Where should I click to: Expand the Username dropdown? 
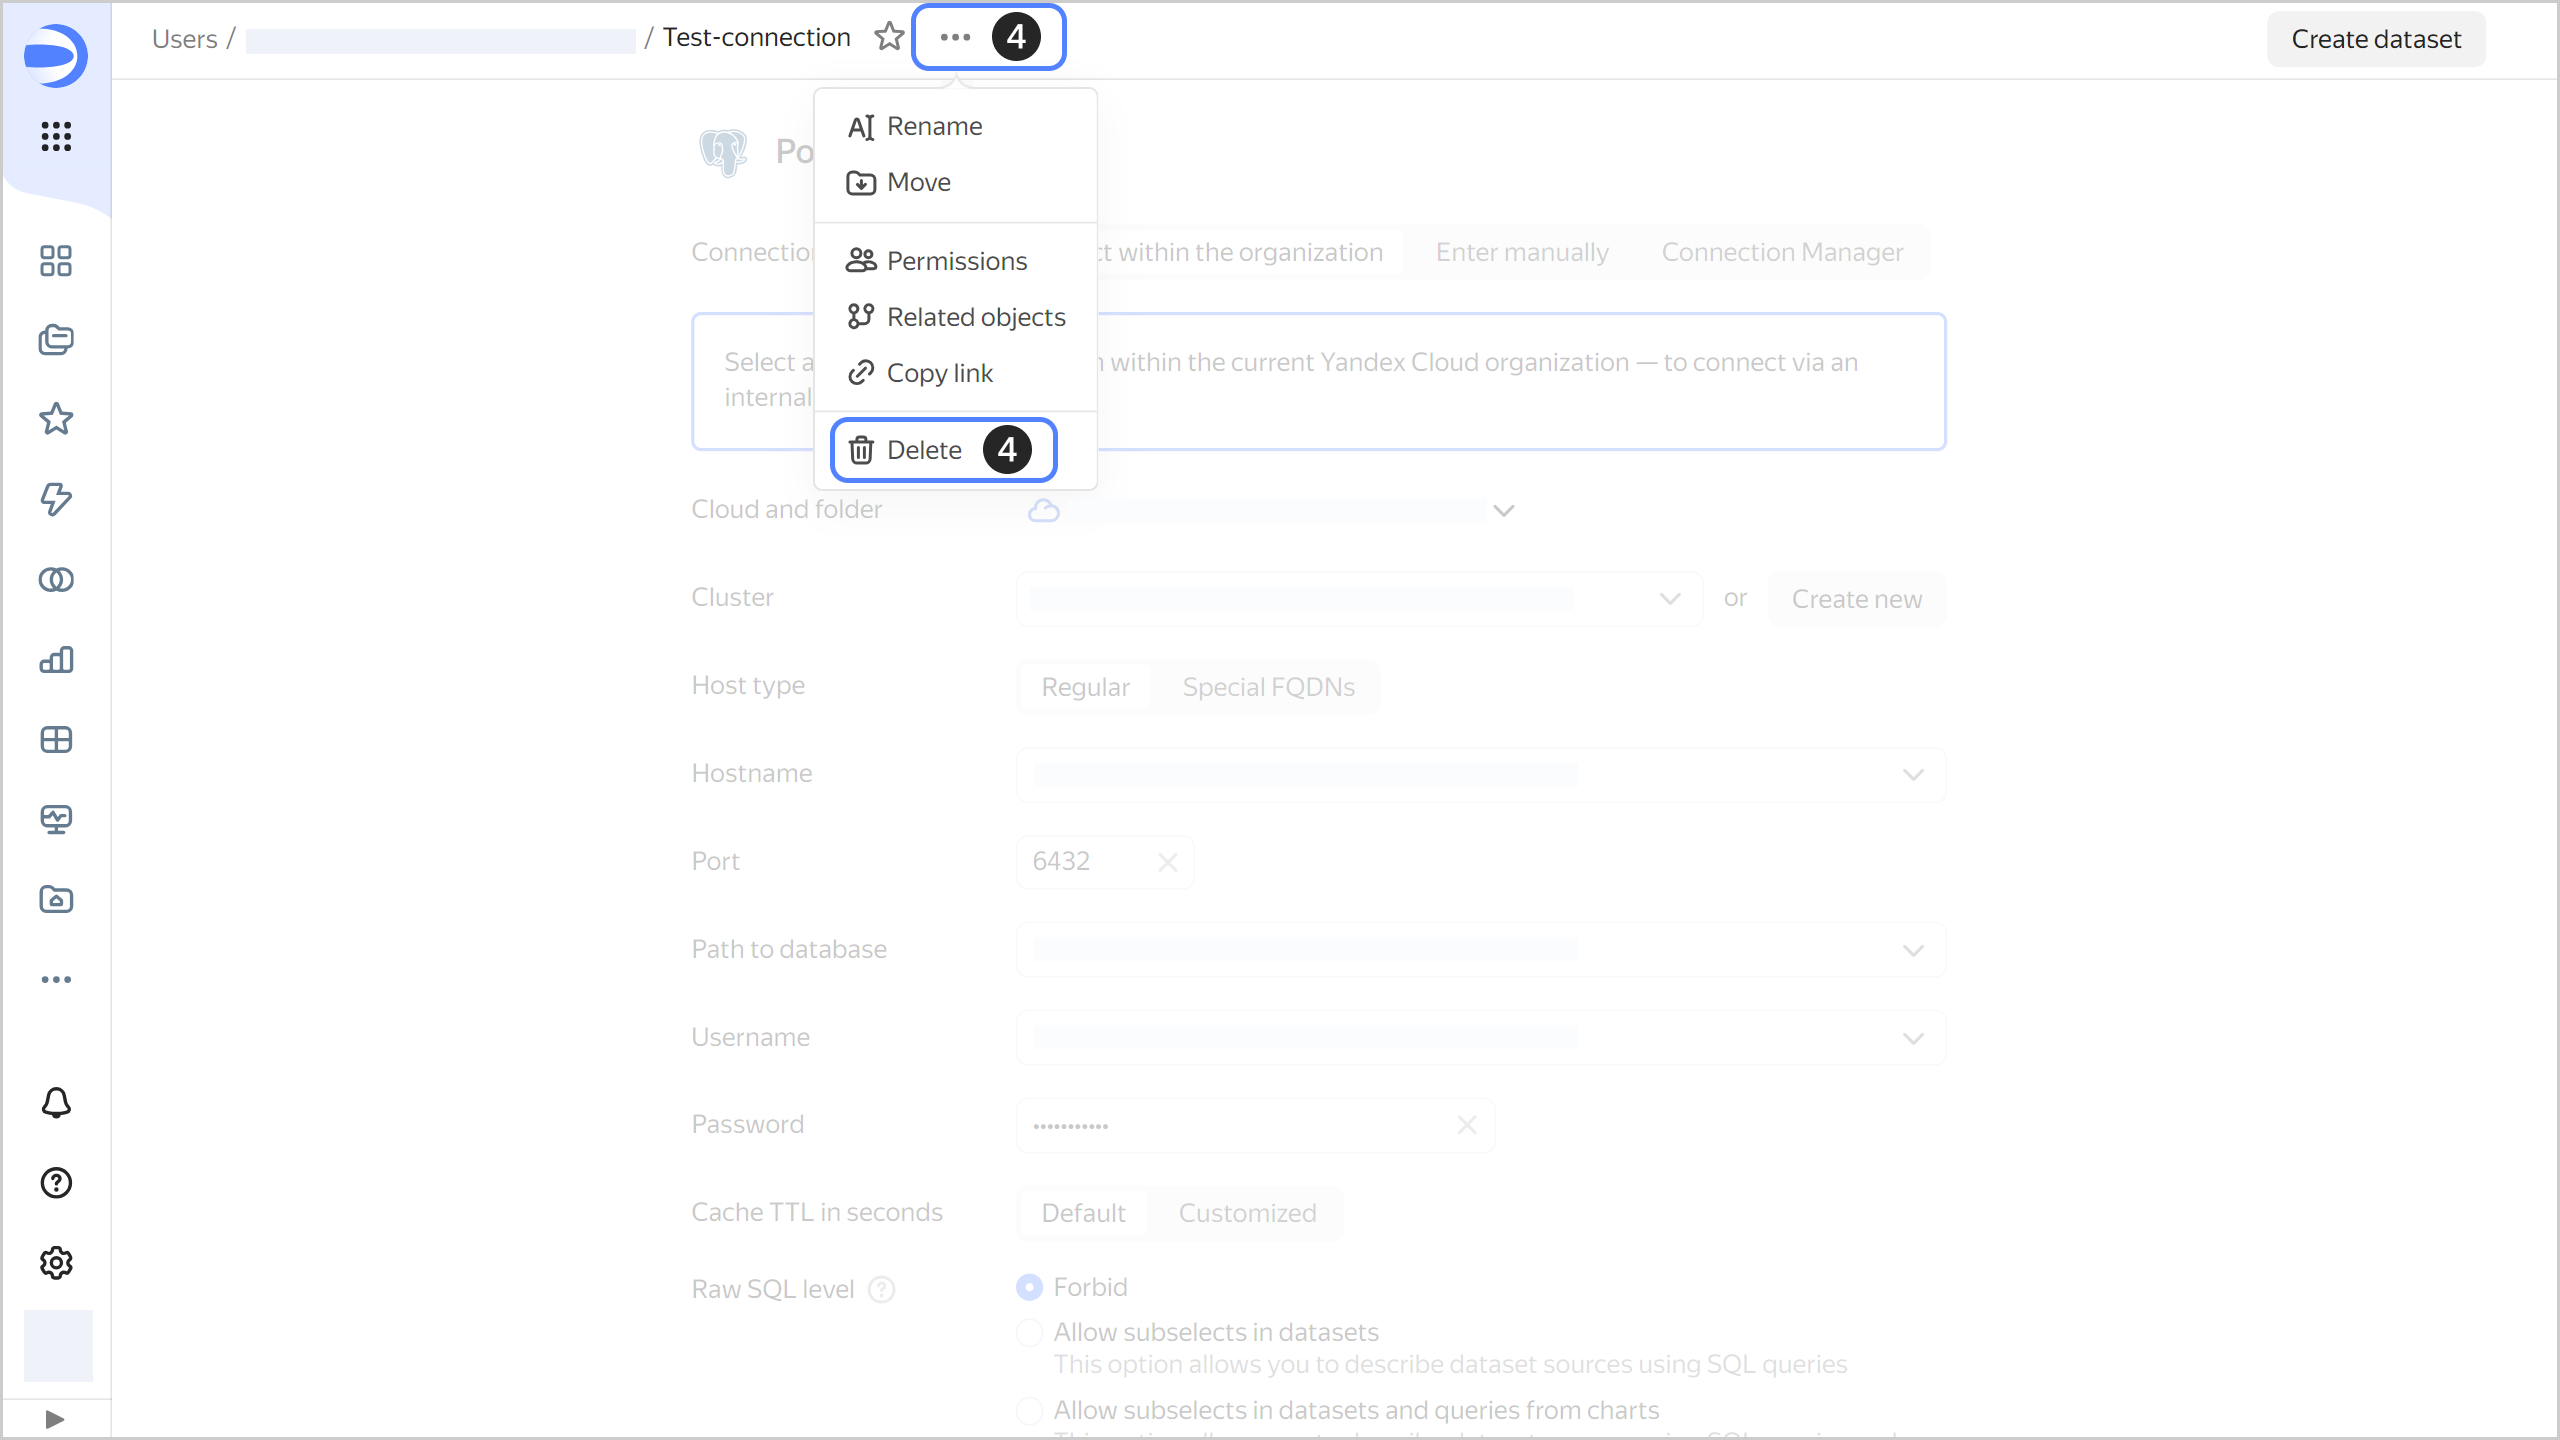1912,1038
